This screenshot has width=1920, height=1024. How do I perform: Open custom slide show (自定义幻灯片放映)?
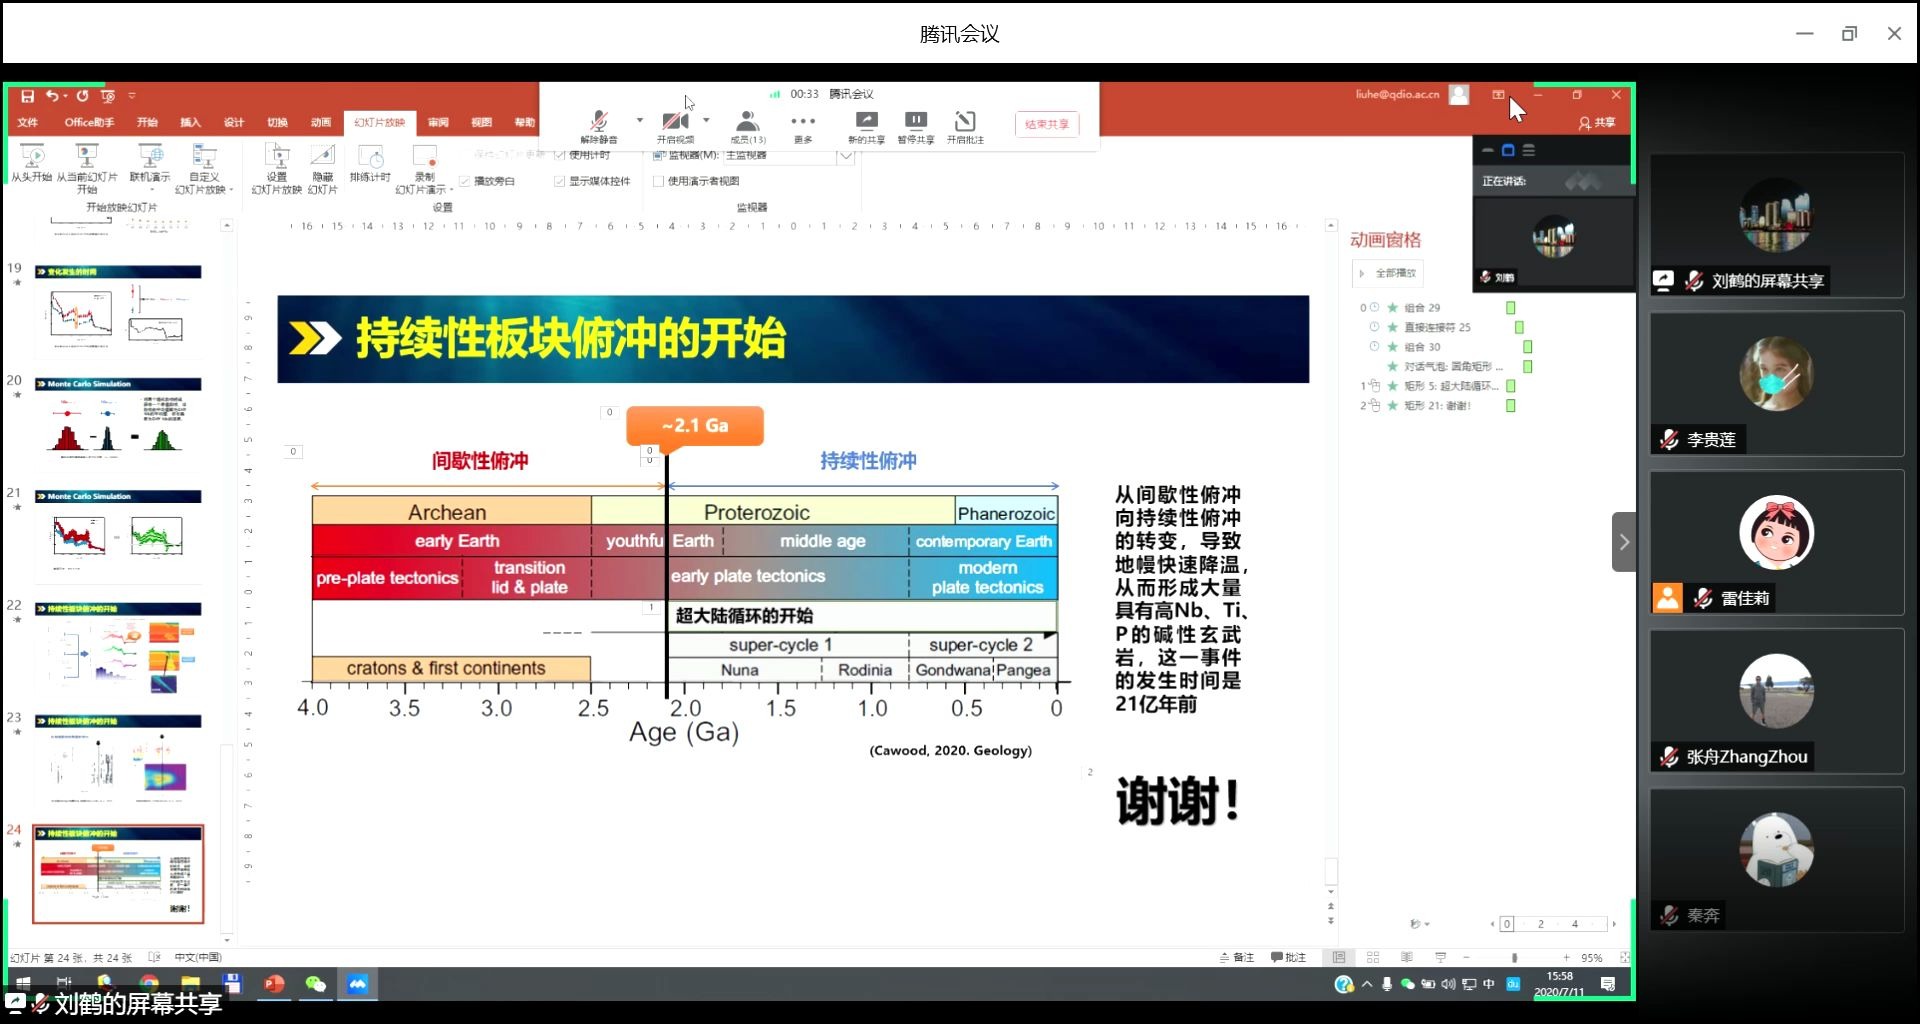click(x=203, y=168)
